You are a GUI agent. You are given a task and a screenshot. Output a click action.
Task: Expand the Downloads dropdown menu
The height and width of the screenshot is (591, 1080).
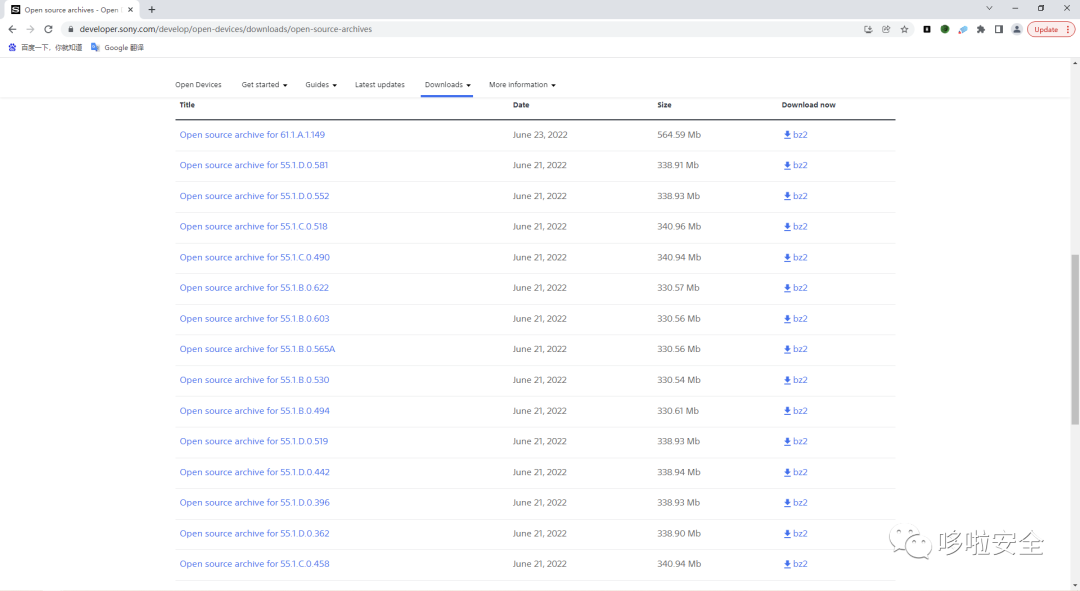point(448,85)
